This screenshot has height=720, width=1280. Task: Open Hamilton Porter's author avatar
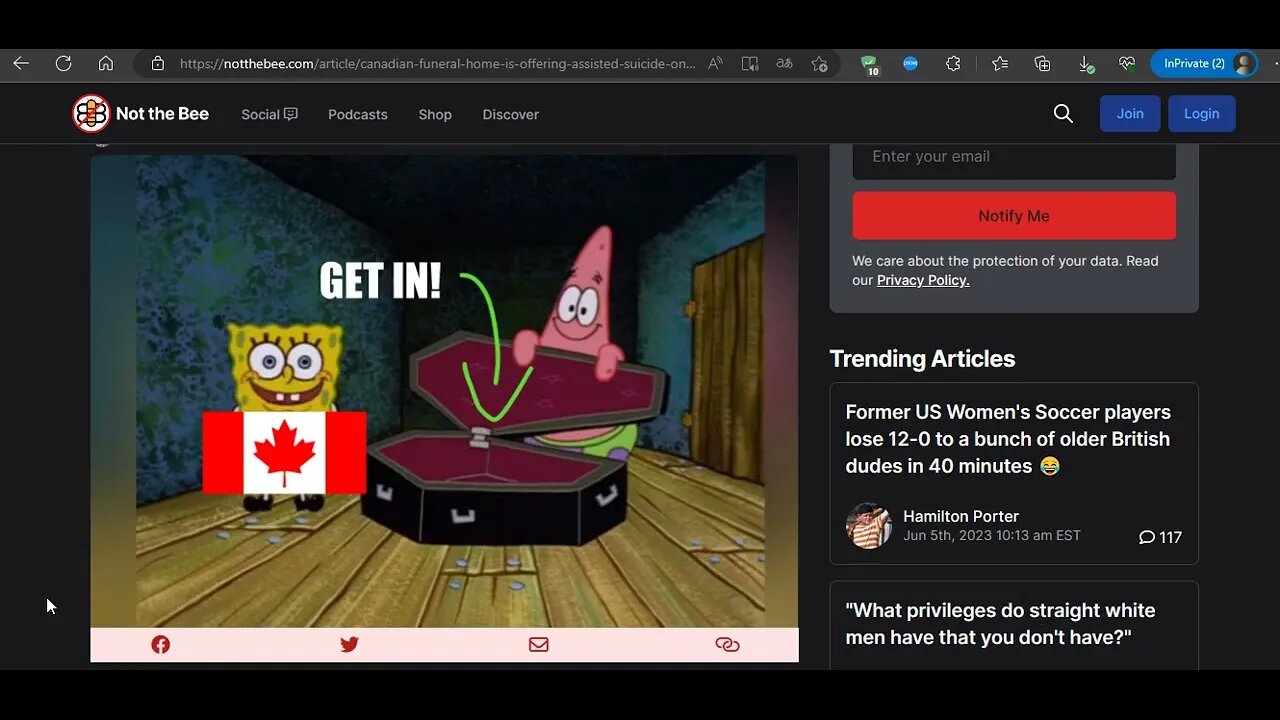(x=868, y=526)
